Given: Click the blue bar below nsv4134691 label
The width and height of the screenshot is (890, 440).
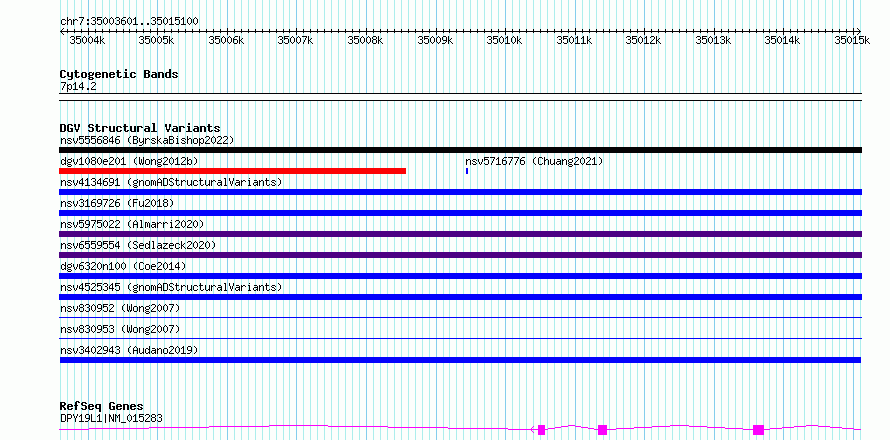Looking at the screenshot, I should coord(460,192).
